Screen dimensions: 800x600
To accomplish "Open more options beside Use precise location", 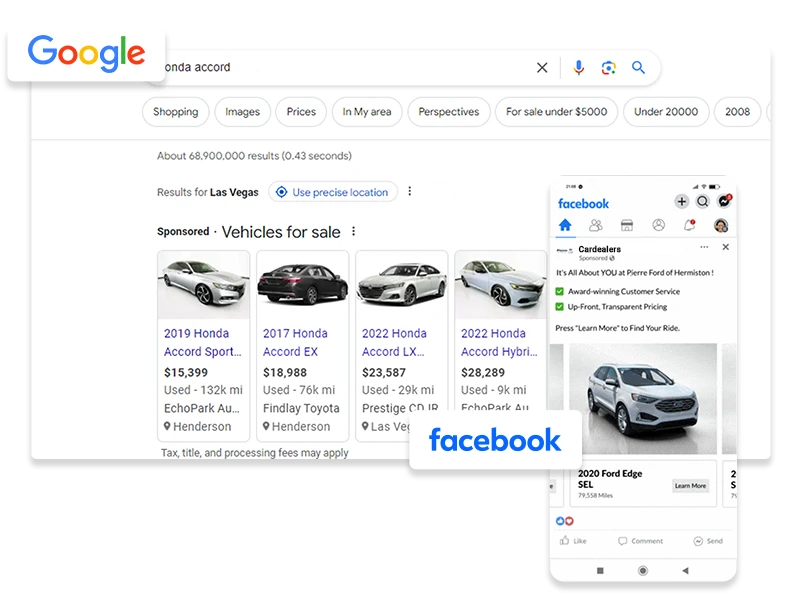I will click(410, 191).
